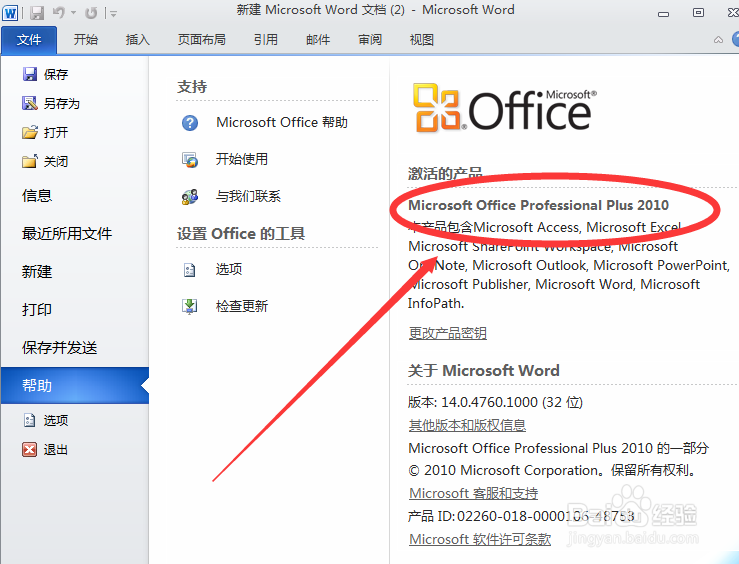The width and height of the screenshot is (739, 564).
Task: Click the Redo icon in quick access toolbar
Action: pos(91,13)
